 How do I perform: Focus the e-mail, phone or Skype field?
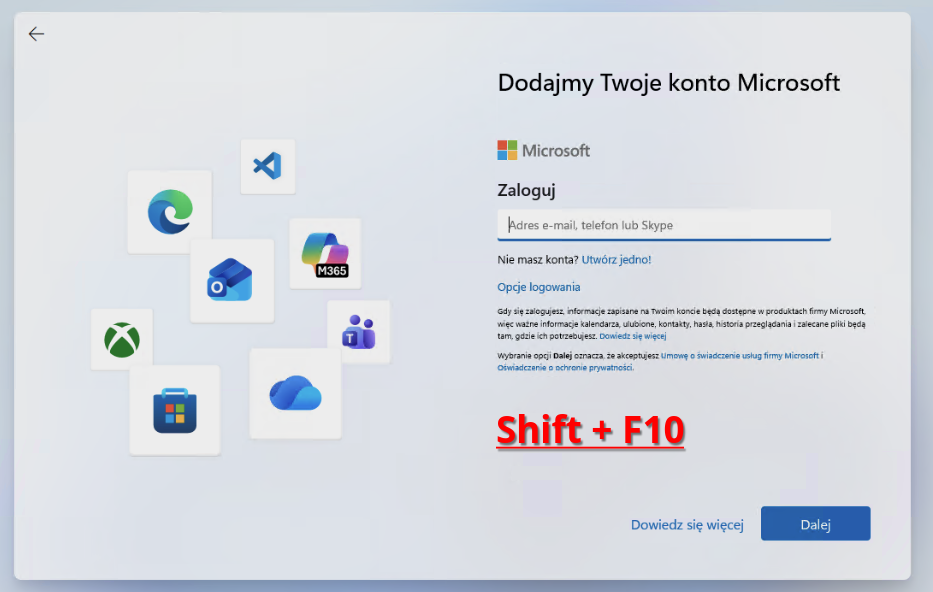click(x=664, y=225)
